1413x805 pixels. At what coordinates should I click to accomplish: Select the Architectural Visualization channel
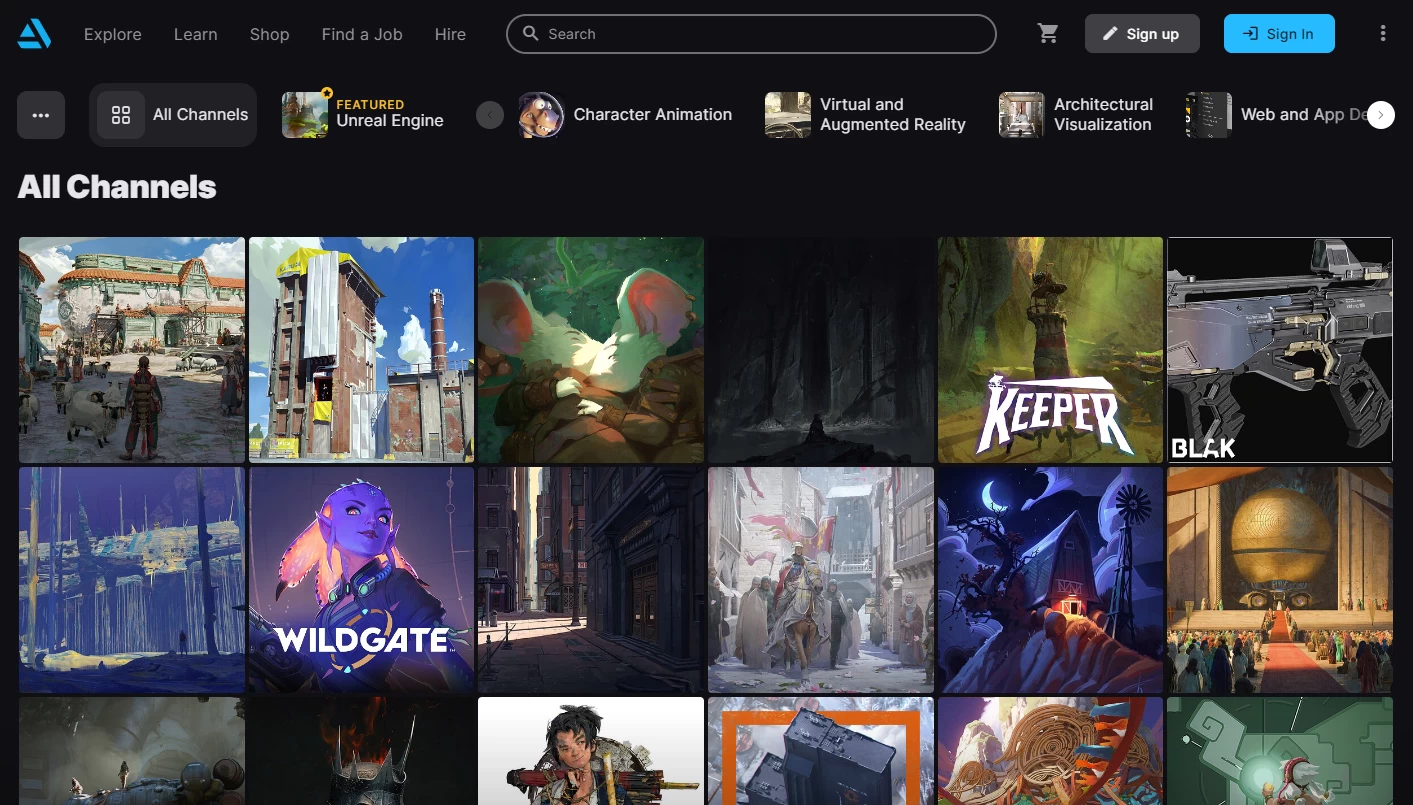[1021, 114]
